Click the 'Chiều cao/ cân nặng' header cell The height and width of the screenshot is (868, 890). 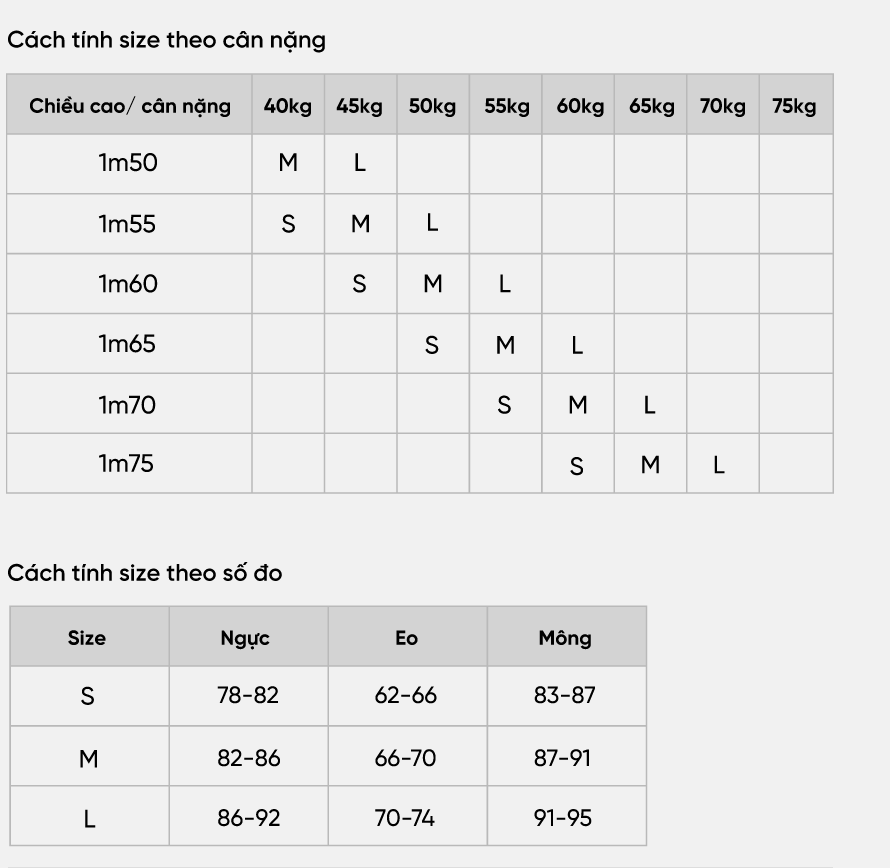[129, 104]
